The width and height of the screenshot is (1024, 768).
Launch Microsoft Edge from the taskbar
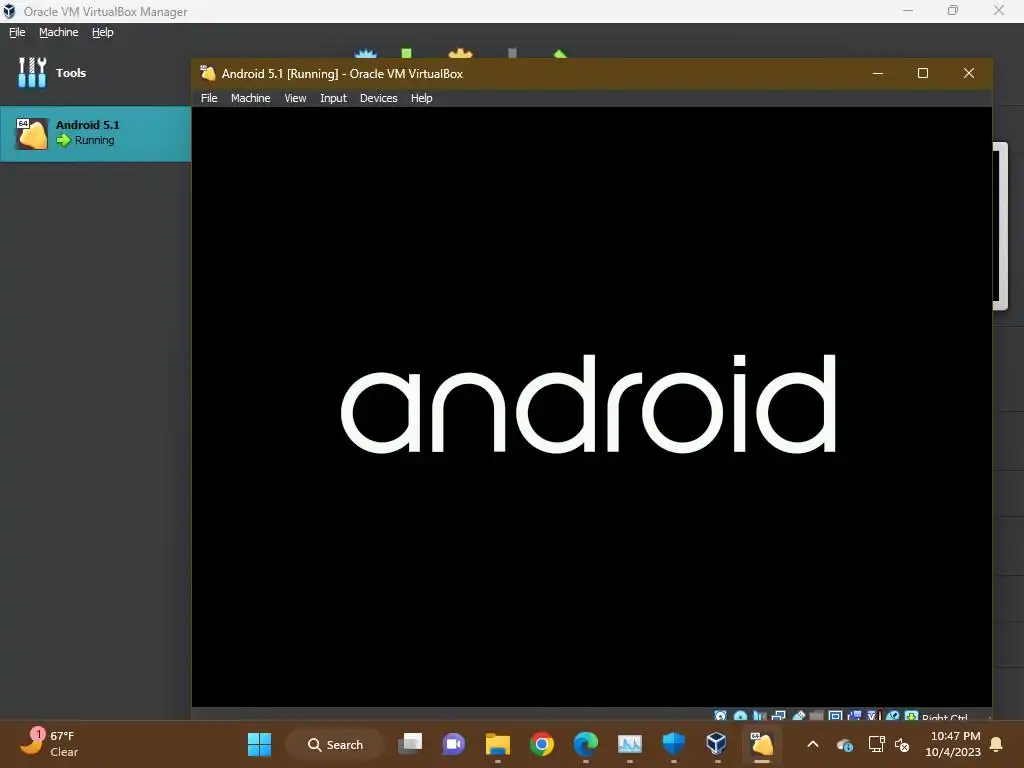pos(586,744)
